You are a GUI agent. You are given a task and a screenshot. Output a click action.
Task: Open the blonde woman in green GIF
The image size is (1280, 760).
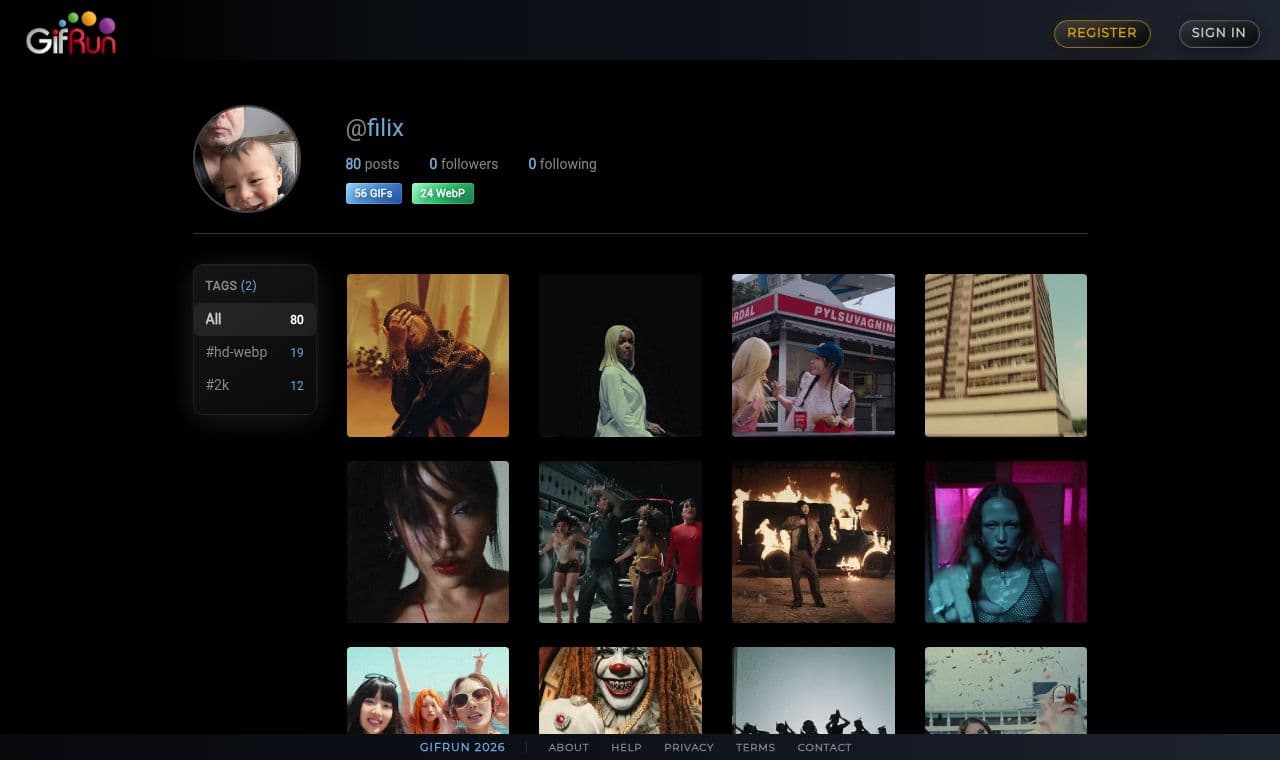(x=620, y=355)
